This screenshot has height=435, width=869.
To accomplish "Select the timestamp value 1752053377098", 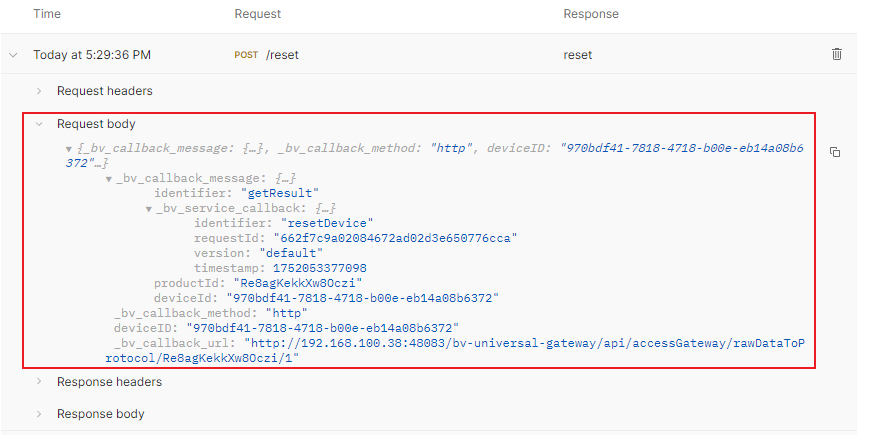I will 320,268.
